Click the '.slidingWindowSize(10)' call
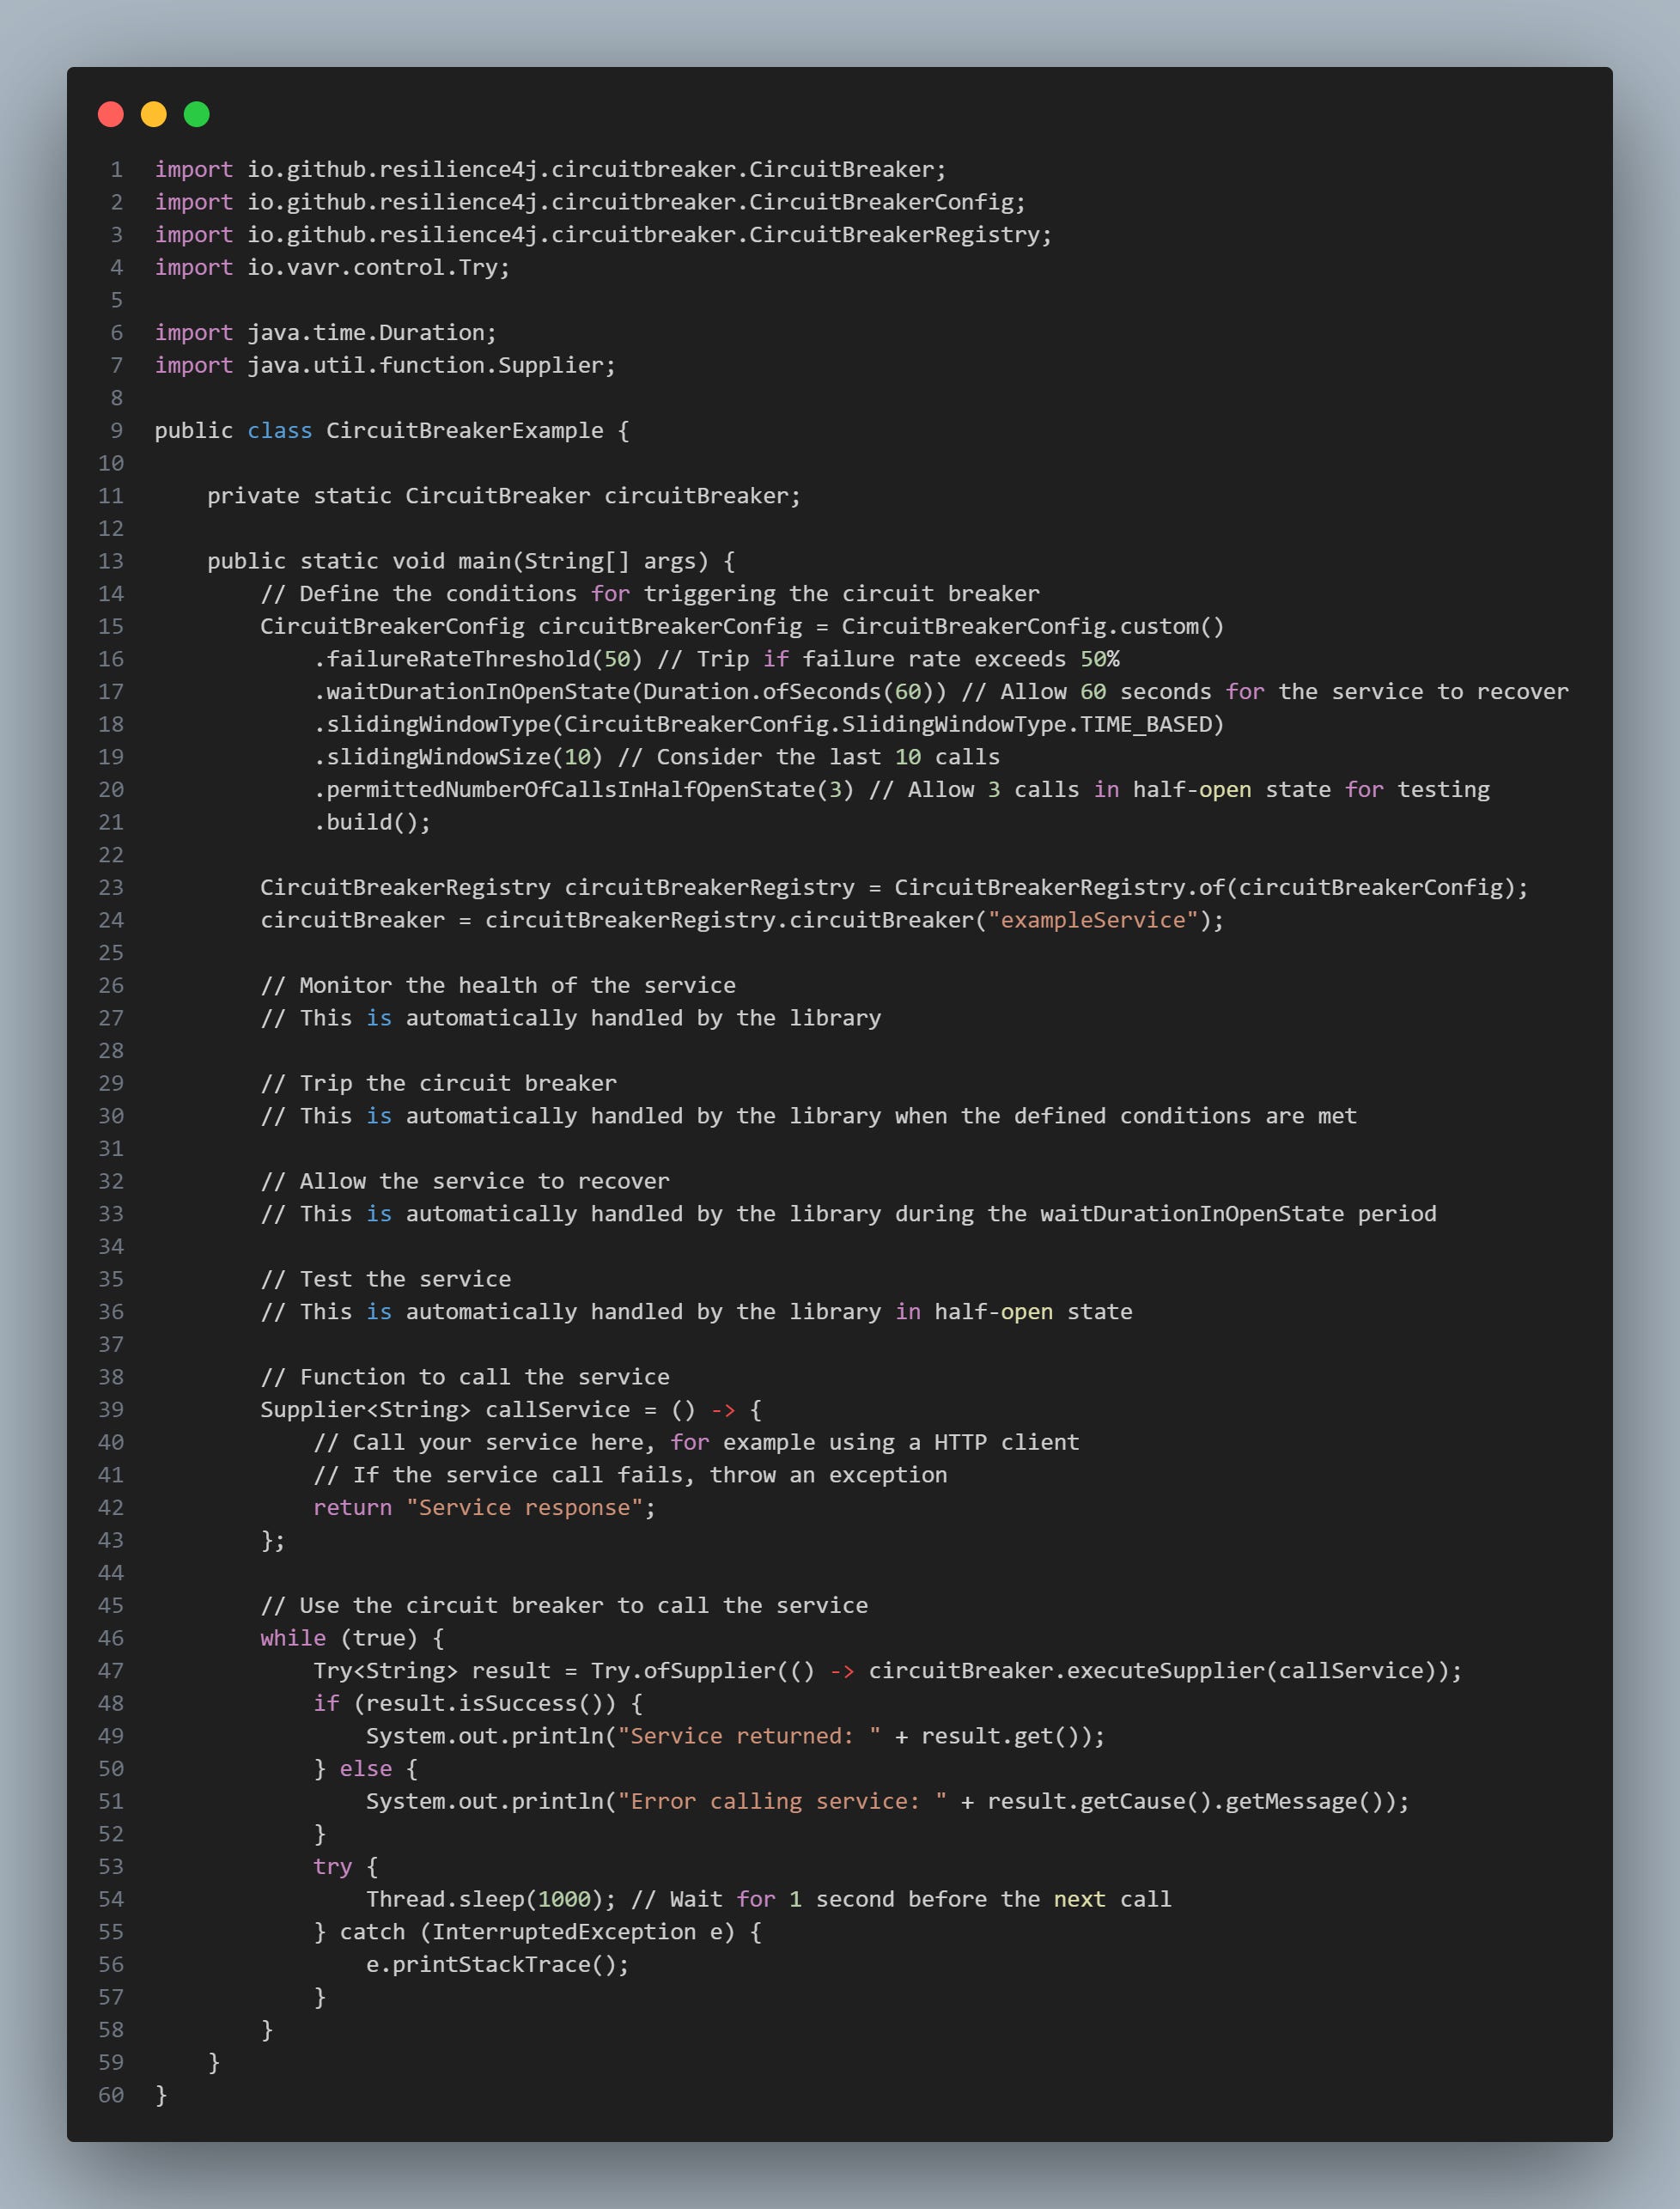Image resolution: width=1680 pixels, height=2209 pixels. (x=458, y=757)
